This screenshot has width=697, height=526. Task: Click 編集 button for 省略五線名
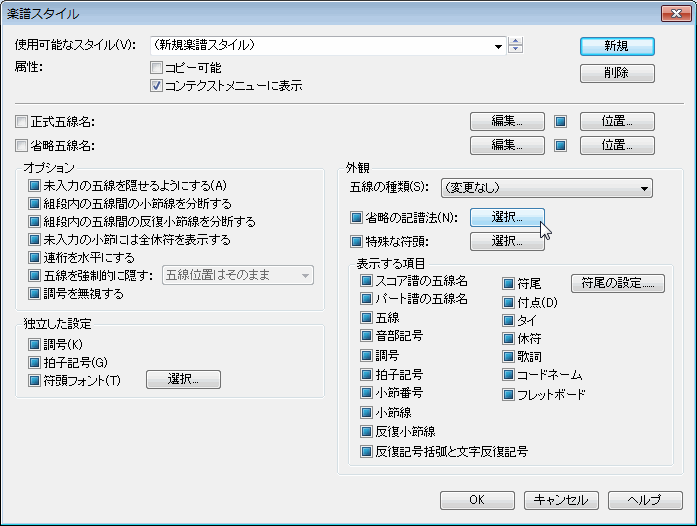point(507,145)
